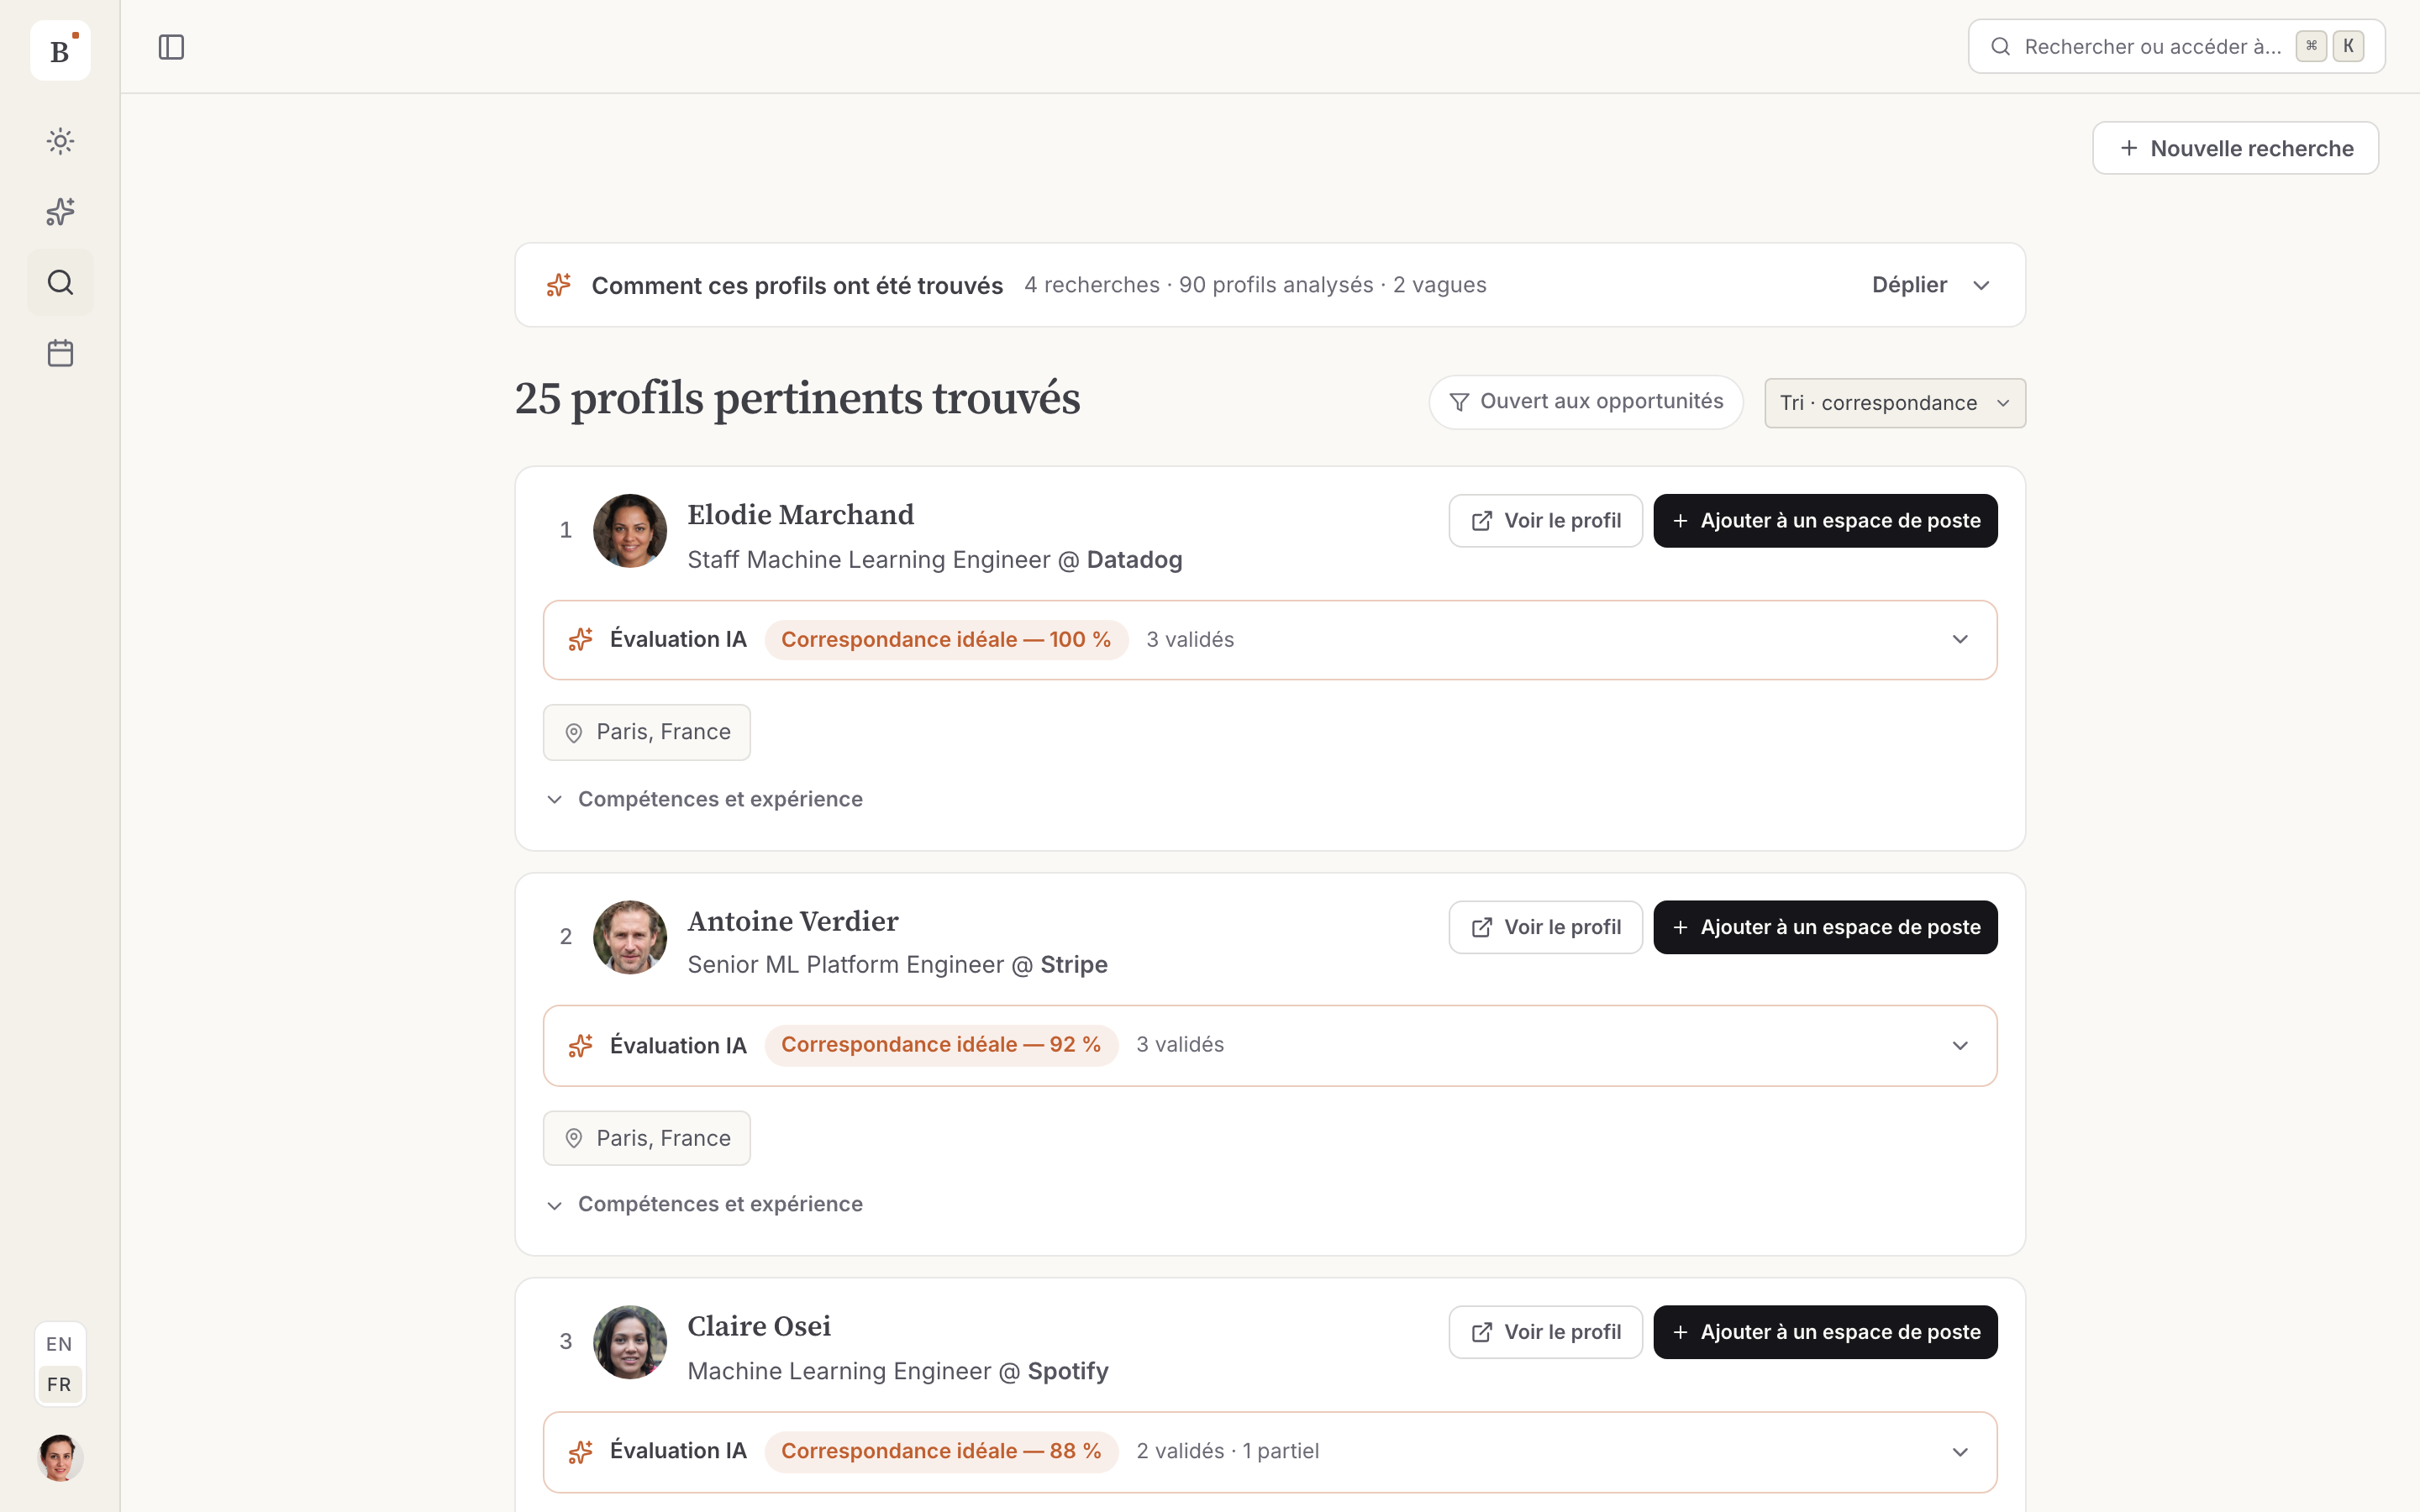Toggle the sidebar panel icon
Image resolution: width=2420 pixels, height=1512 pixels.
tap(171, 47)
